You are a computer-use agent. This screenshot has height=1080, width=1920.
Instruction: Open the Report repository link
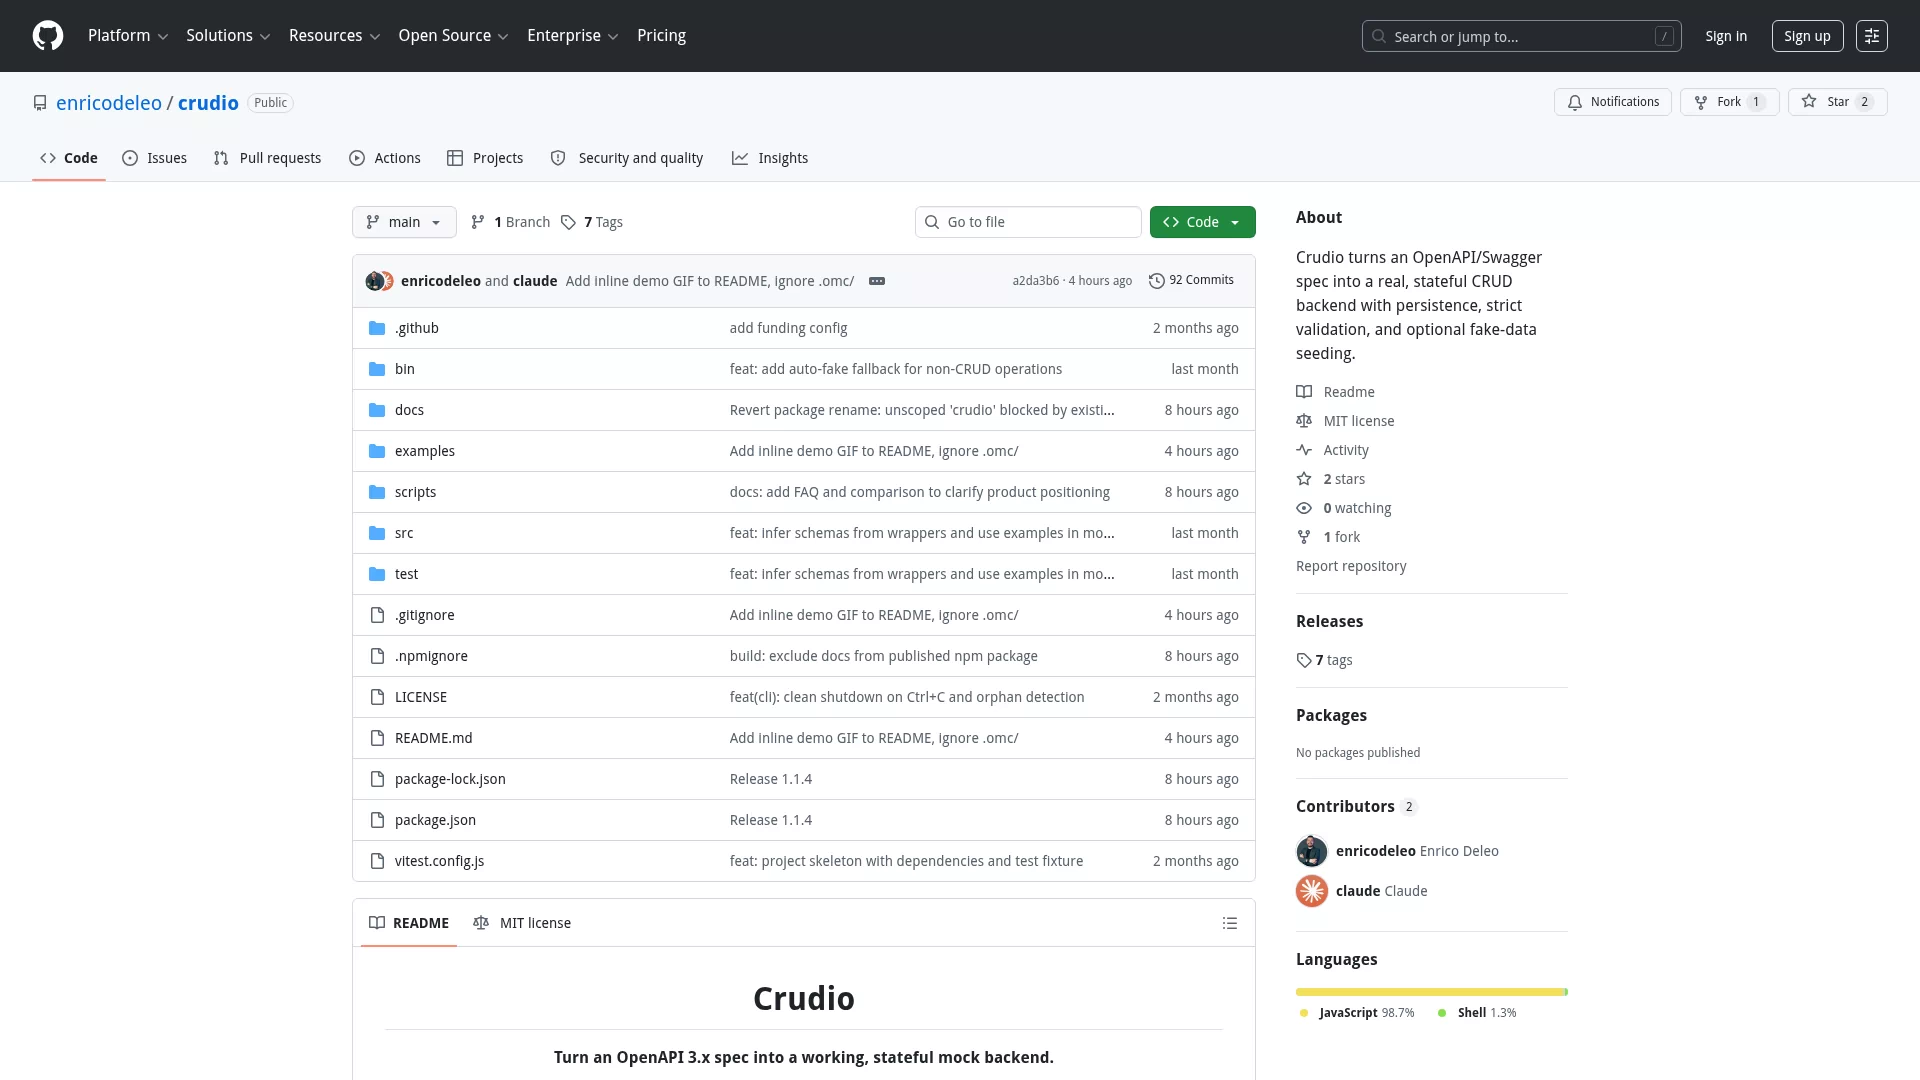click(1351, 566)
